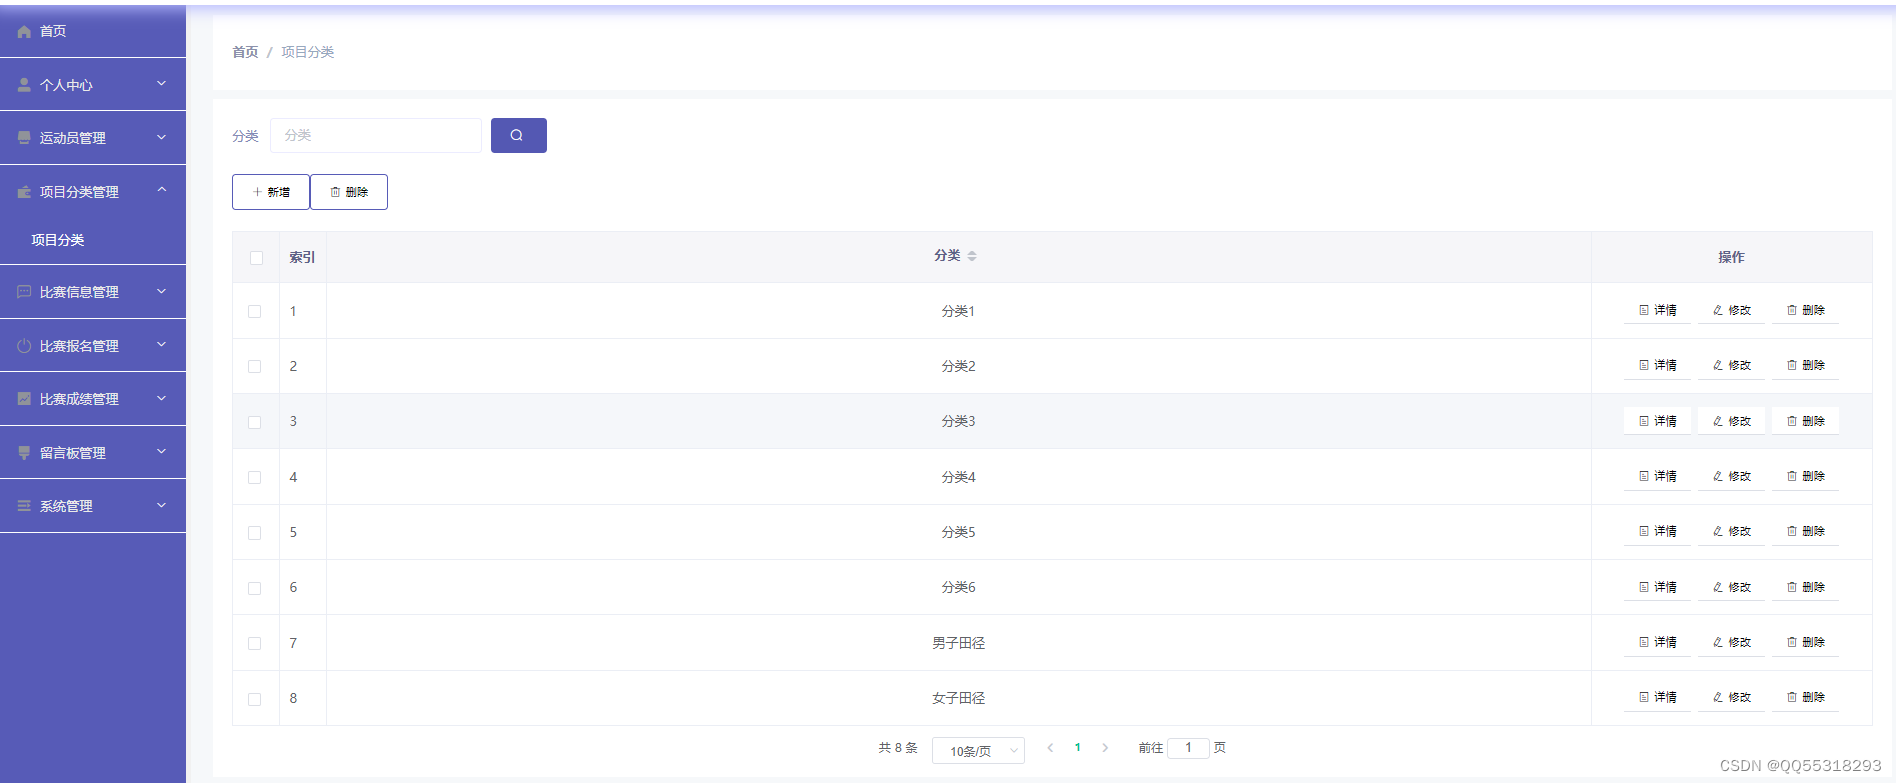Open 详情 for row 分类2
1896x783 pixels.
1657,365
